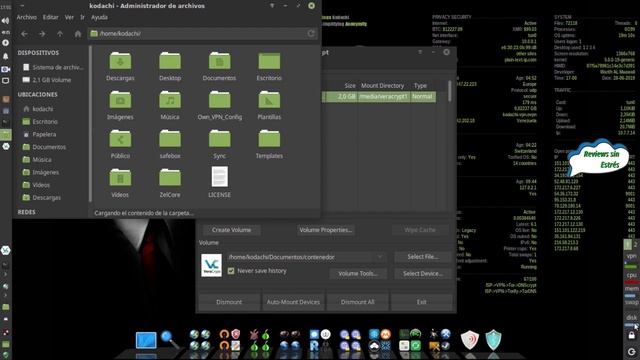Expand the volume path dropdown
The height and width of the screenshot is (360, 640).
point(380,257)
